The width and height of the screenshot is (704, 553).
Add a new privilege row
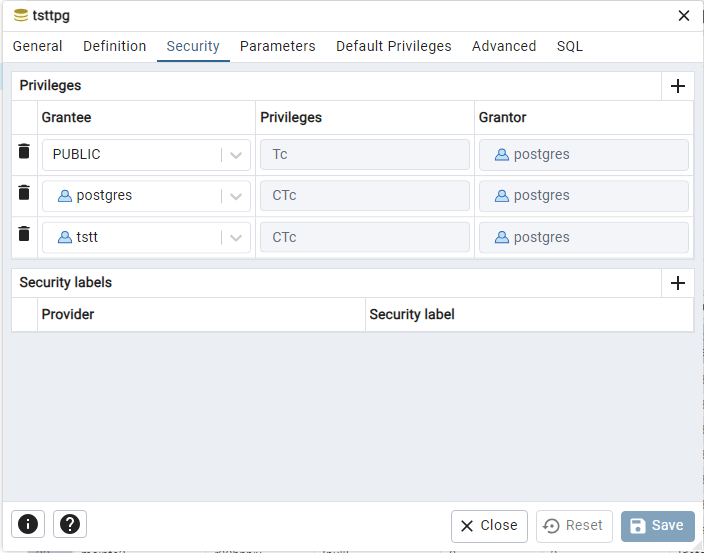[x=678, y=86]
